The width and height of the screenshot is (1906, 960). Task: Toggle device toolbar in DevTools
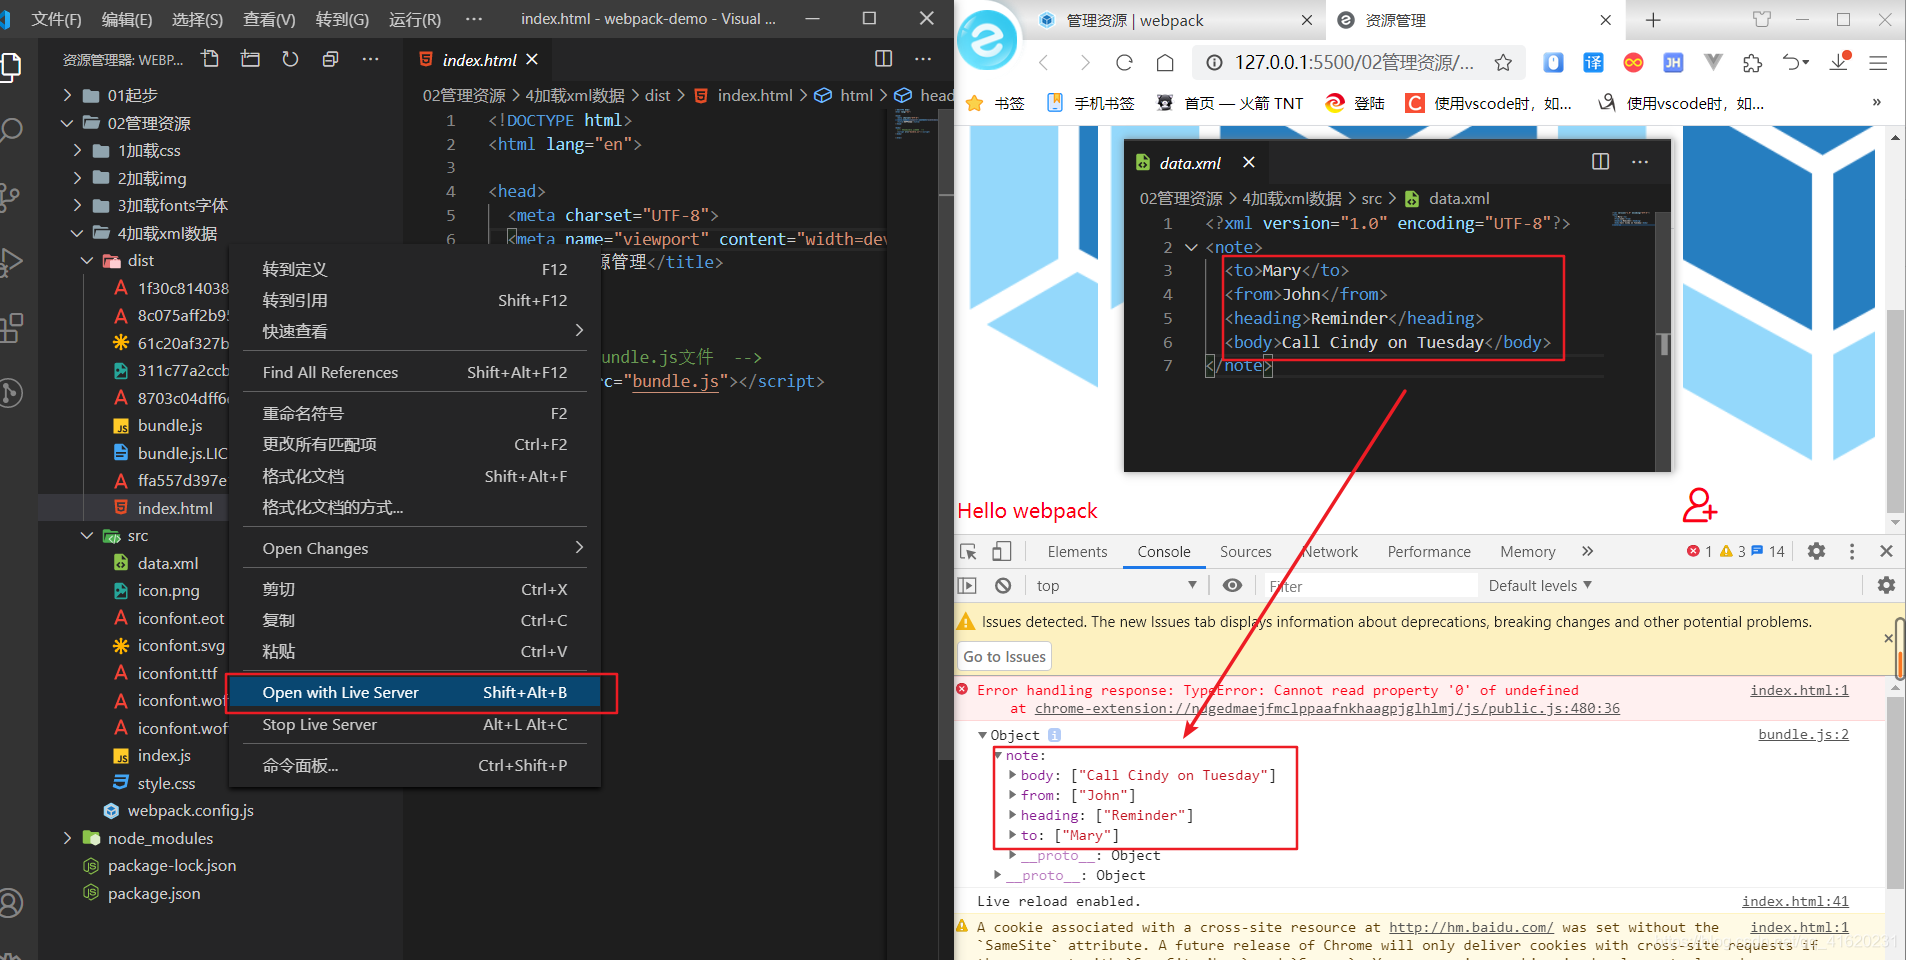coord(1002,551)
